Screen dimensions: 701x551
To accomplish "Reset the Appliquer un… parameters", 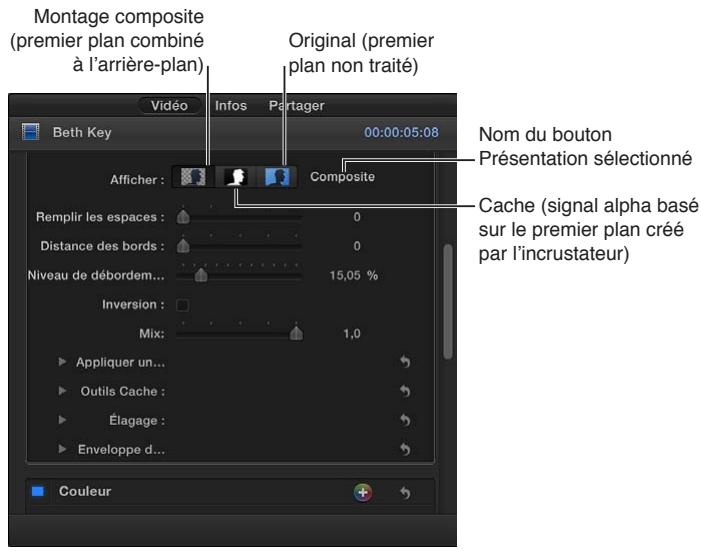I will 405,361.
